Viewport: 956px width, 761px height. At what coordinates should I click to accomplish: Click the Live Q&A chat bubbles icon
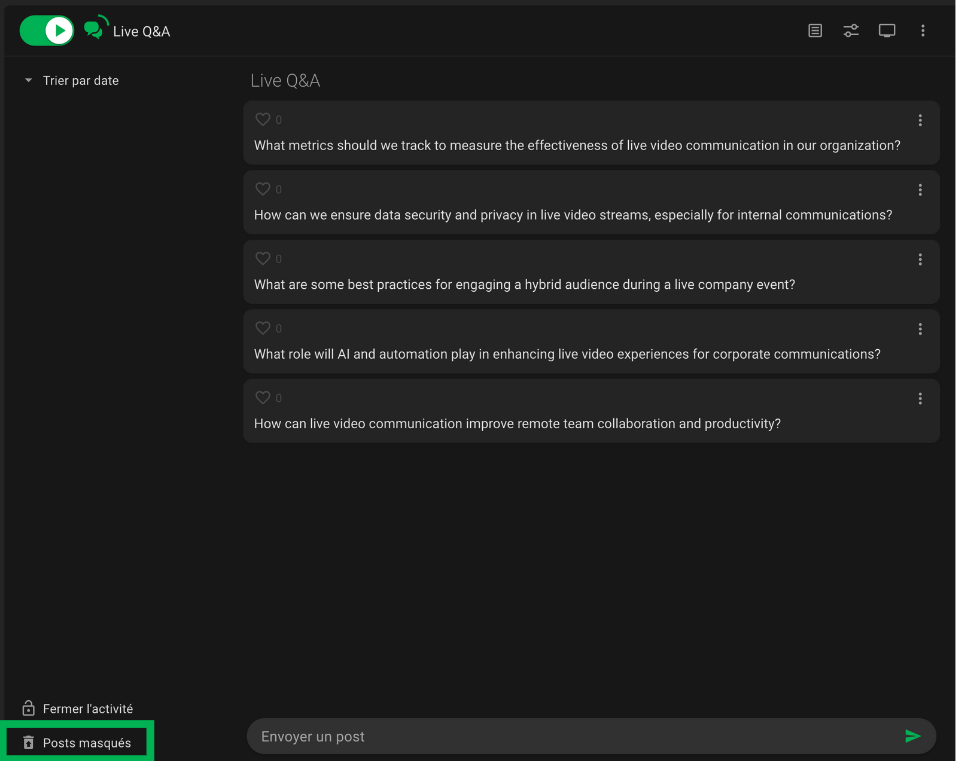[96, 29]
